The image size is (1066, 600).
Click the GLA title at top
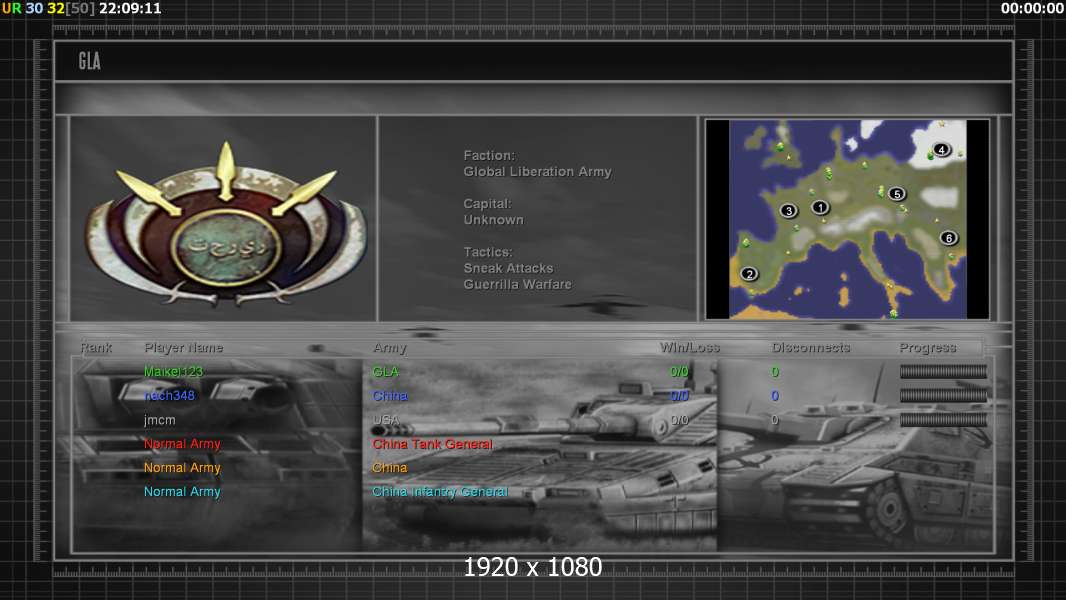coord(89,61)
